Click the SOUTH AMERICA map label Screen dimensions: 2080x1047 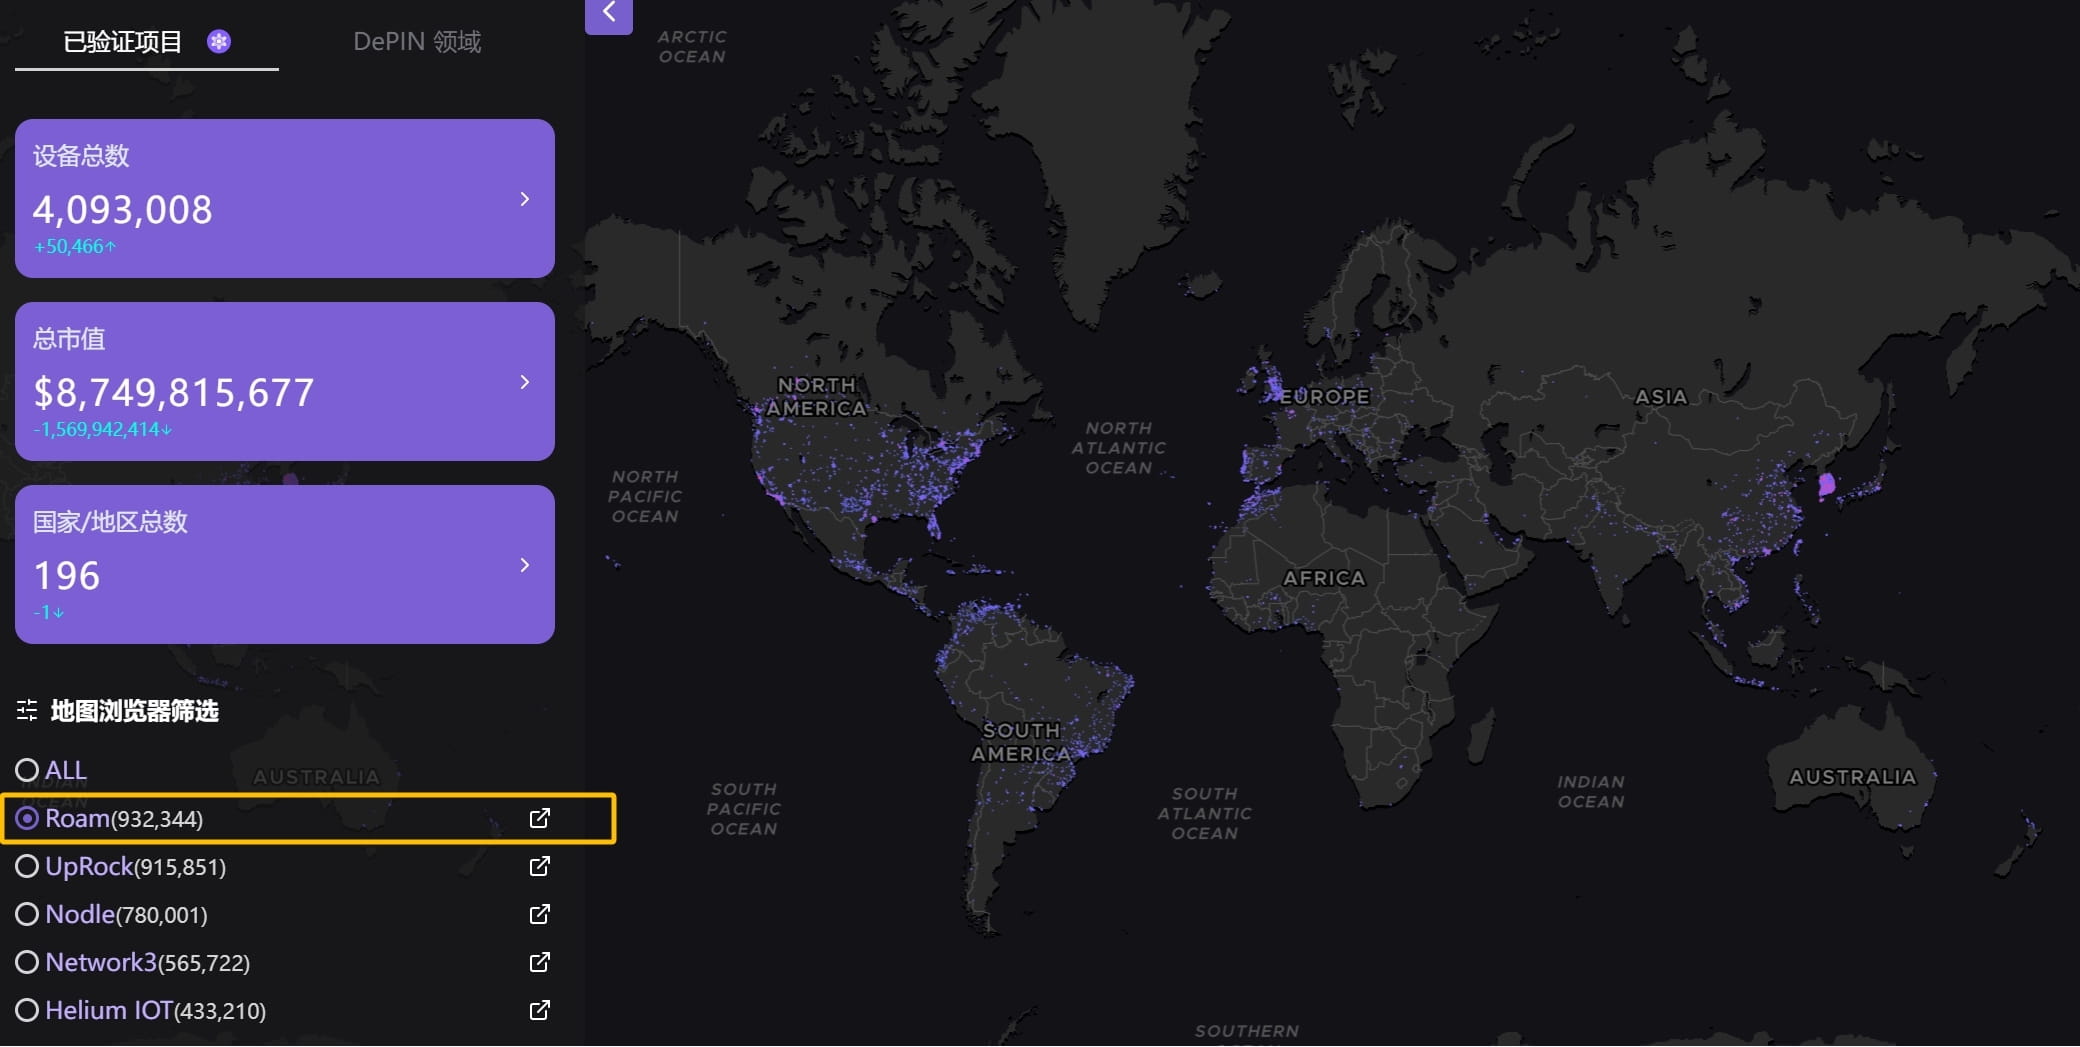pos(1021,742)
